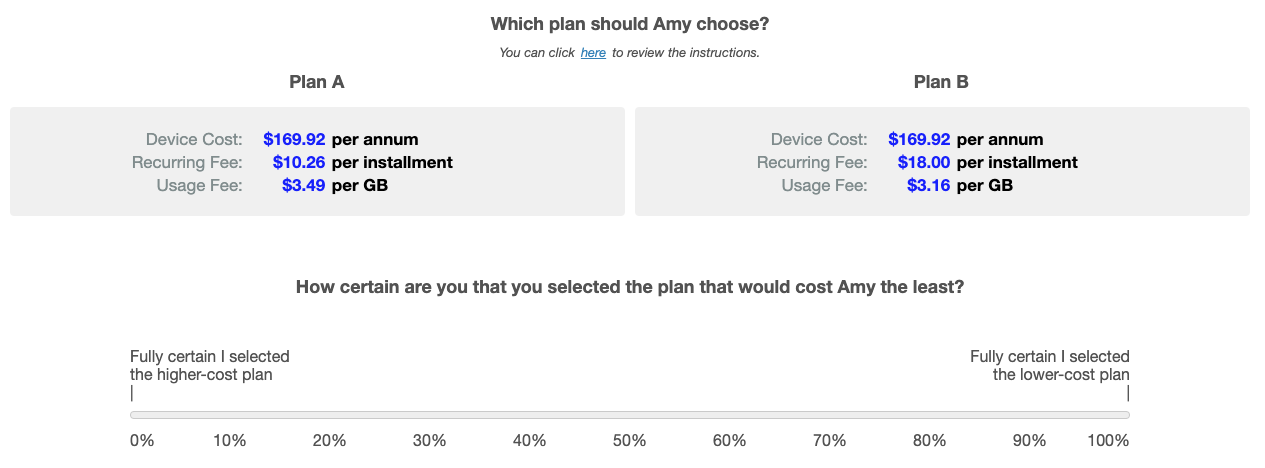Open the 'here' instructions link
The width and height of the screenshot is (1265, 468).
click(593, 52)
